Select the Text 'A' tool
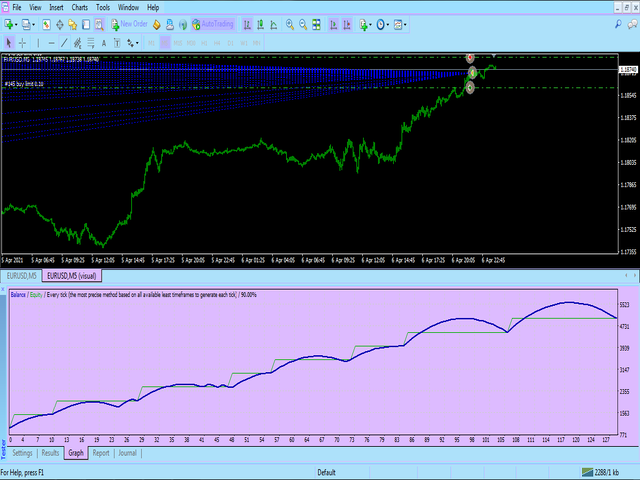The height and width of the screenshot is (480, 640). pyautogui.click(x=104, y=42)
